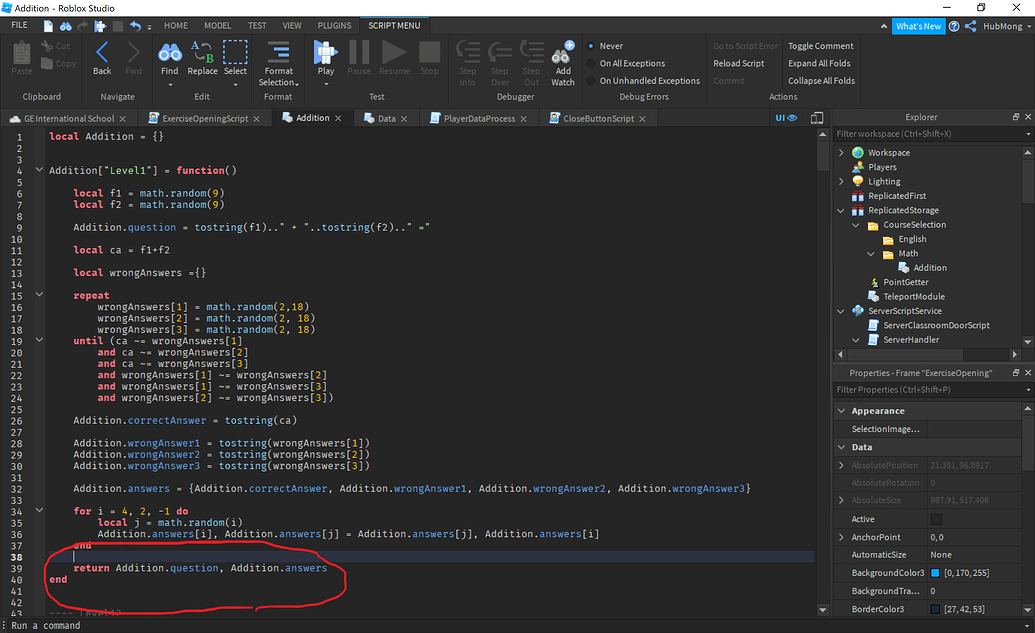Image resolution: width=1035 pixels, height=633 pixels.
Task: Expand the Lighting tree node
Action: [841, 182]
